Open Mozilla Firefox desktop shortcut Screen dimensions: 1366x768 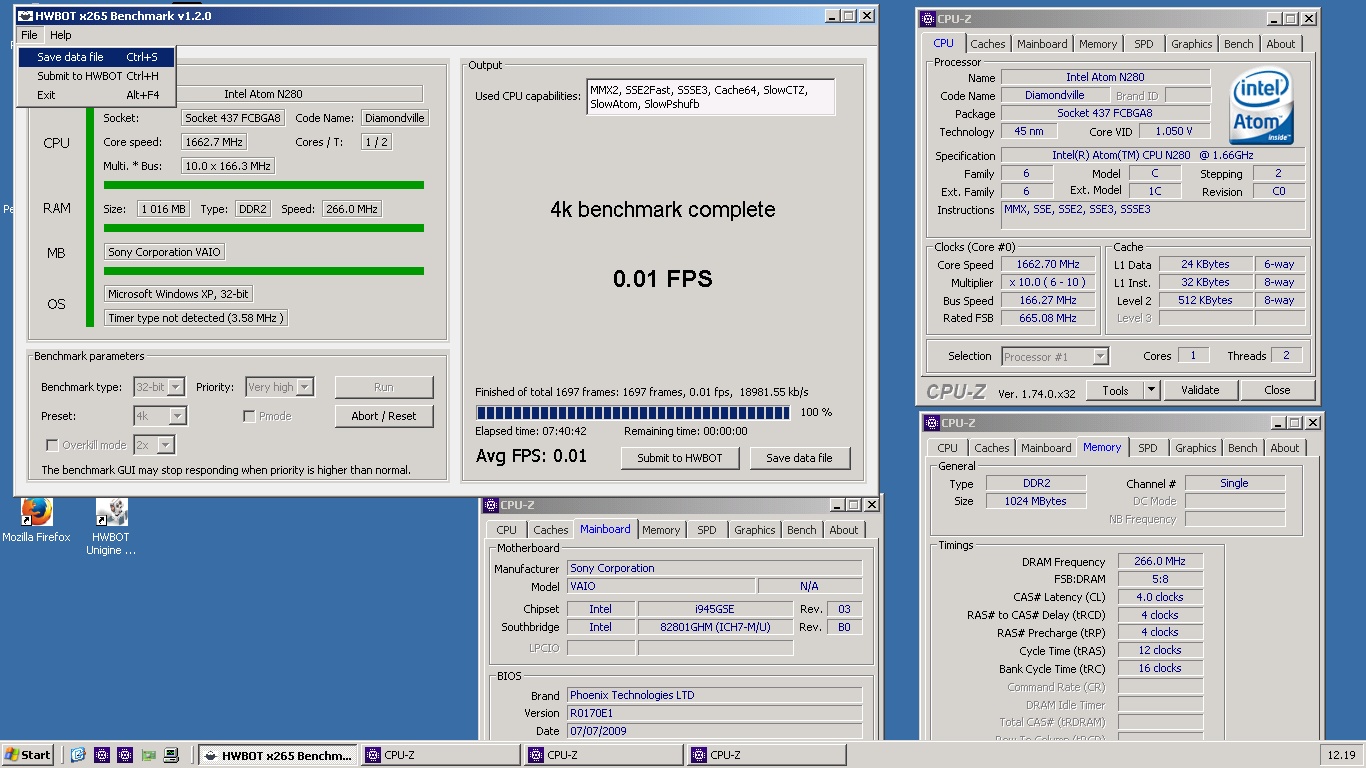pyautogui.click(x=36, y=520)
